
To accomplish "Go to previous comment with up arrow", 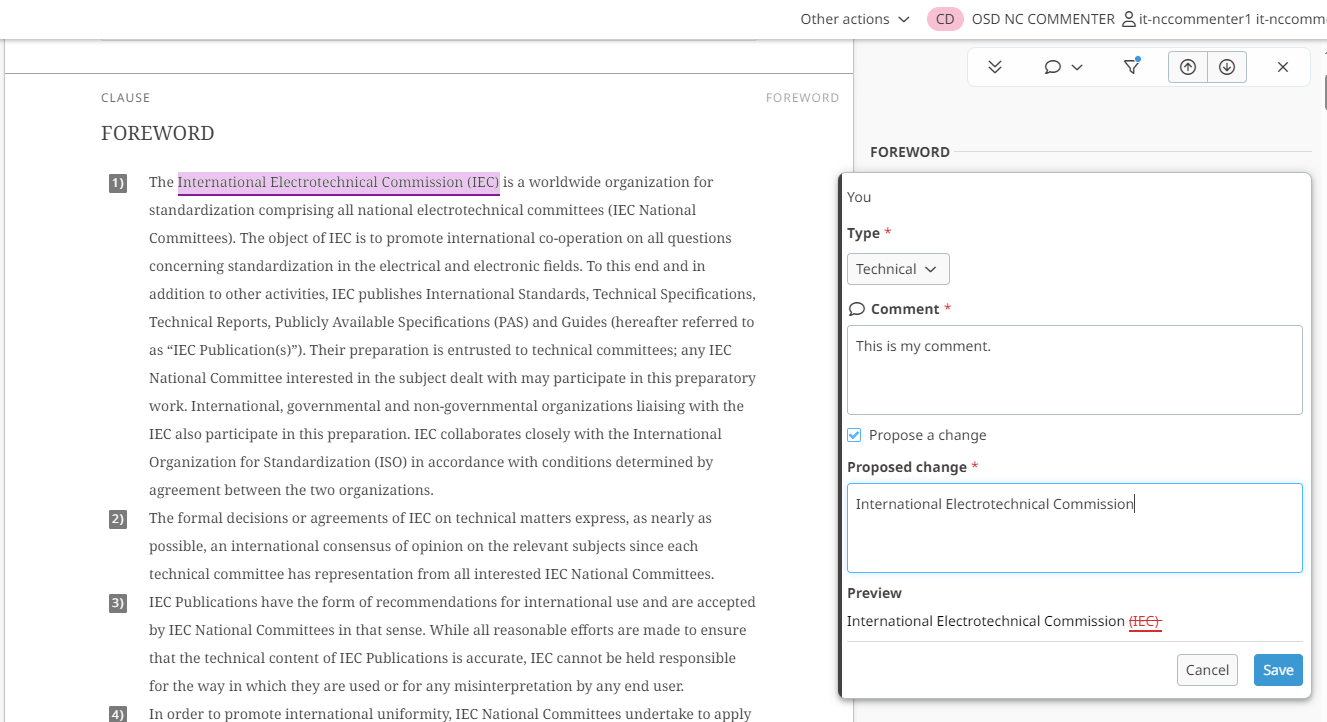I will tap(1187, 67).
